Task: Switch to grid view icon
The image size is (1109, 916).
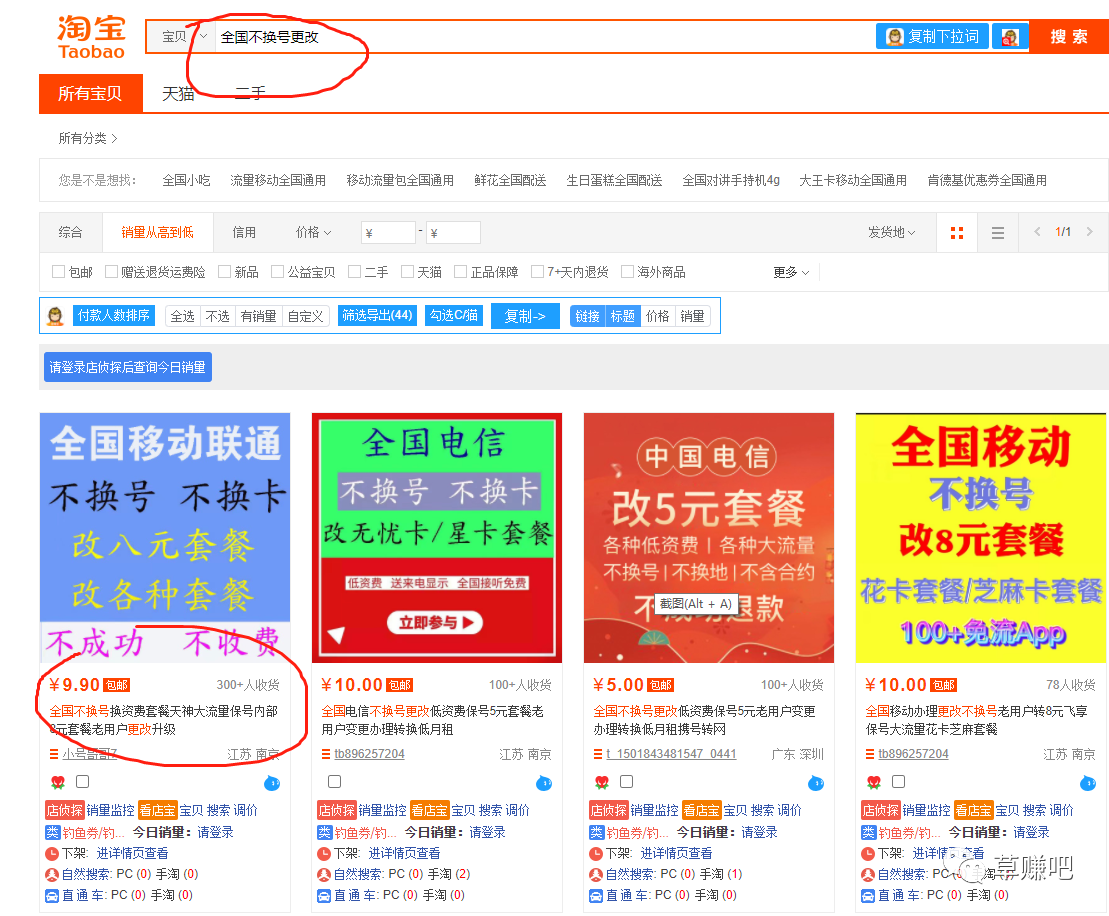Action: (957, 233)
